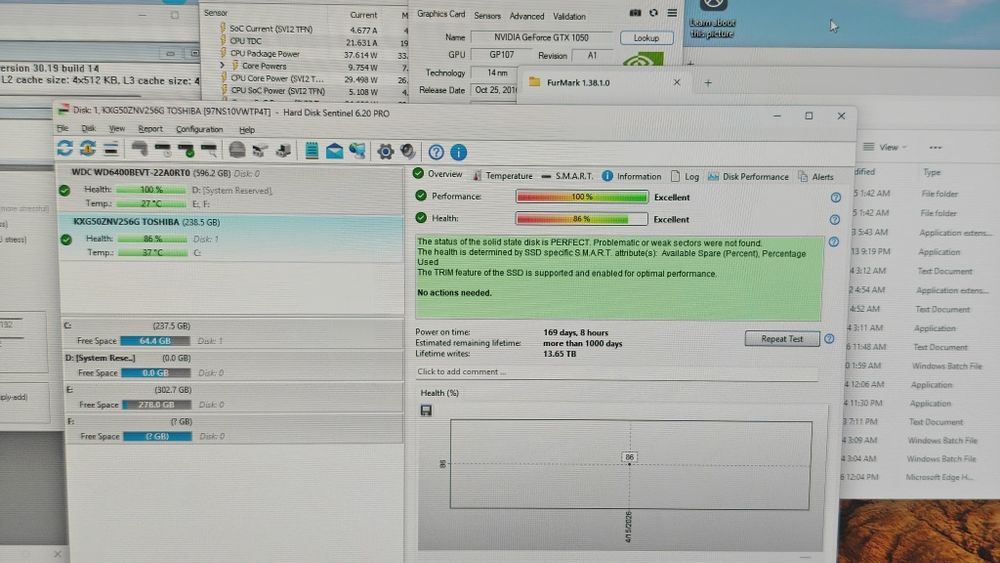Click the refresh icon with orange alert badge
1000x563 pixels.
pyautogui.click(x=87, y=149)
